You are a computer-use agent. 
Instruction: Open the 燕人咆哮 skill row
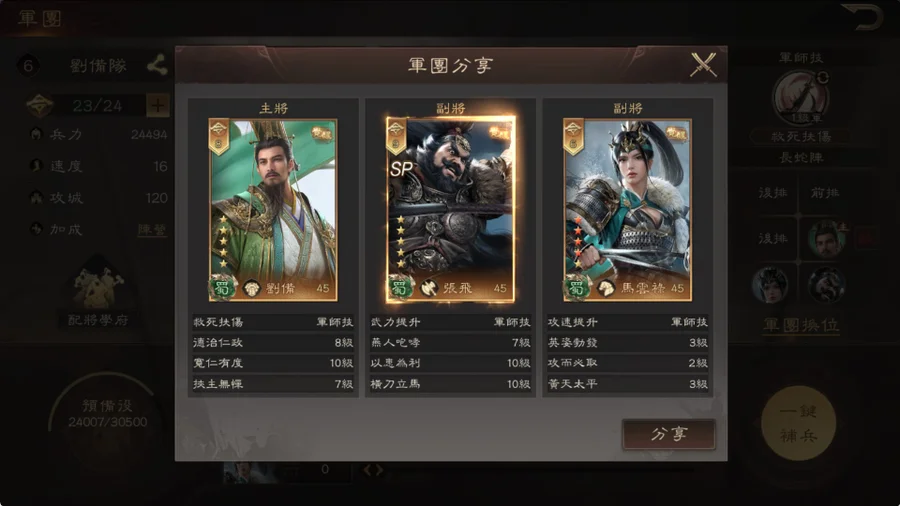[451, 343]
